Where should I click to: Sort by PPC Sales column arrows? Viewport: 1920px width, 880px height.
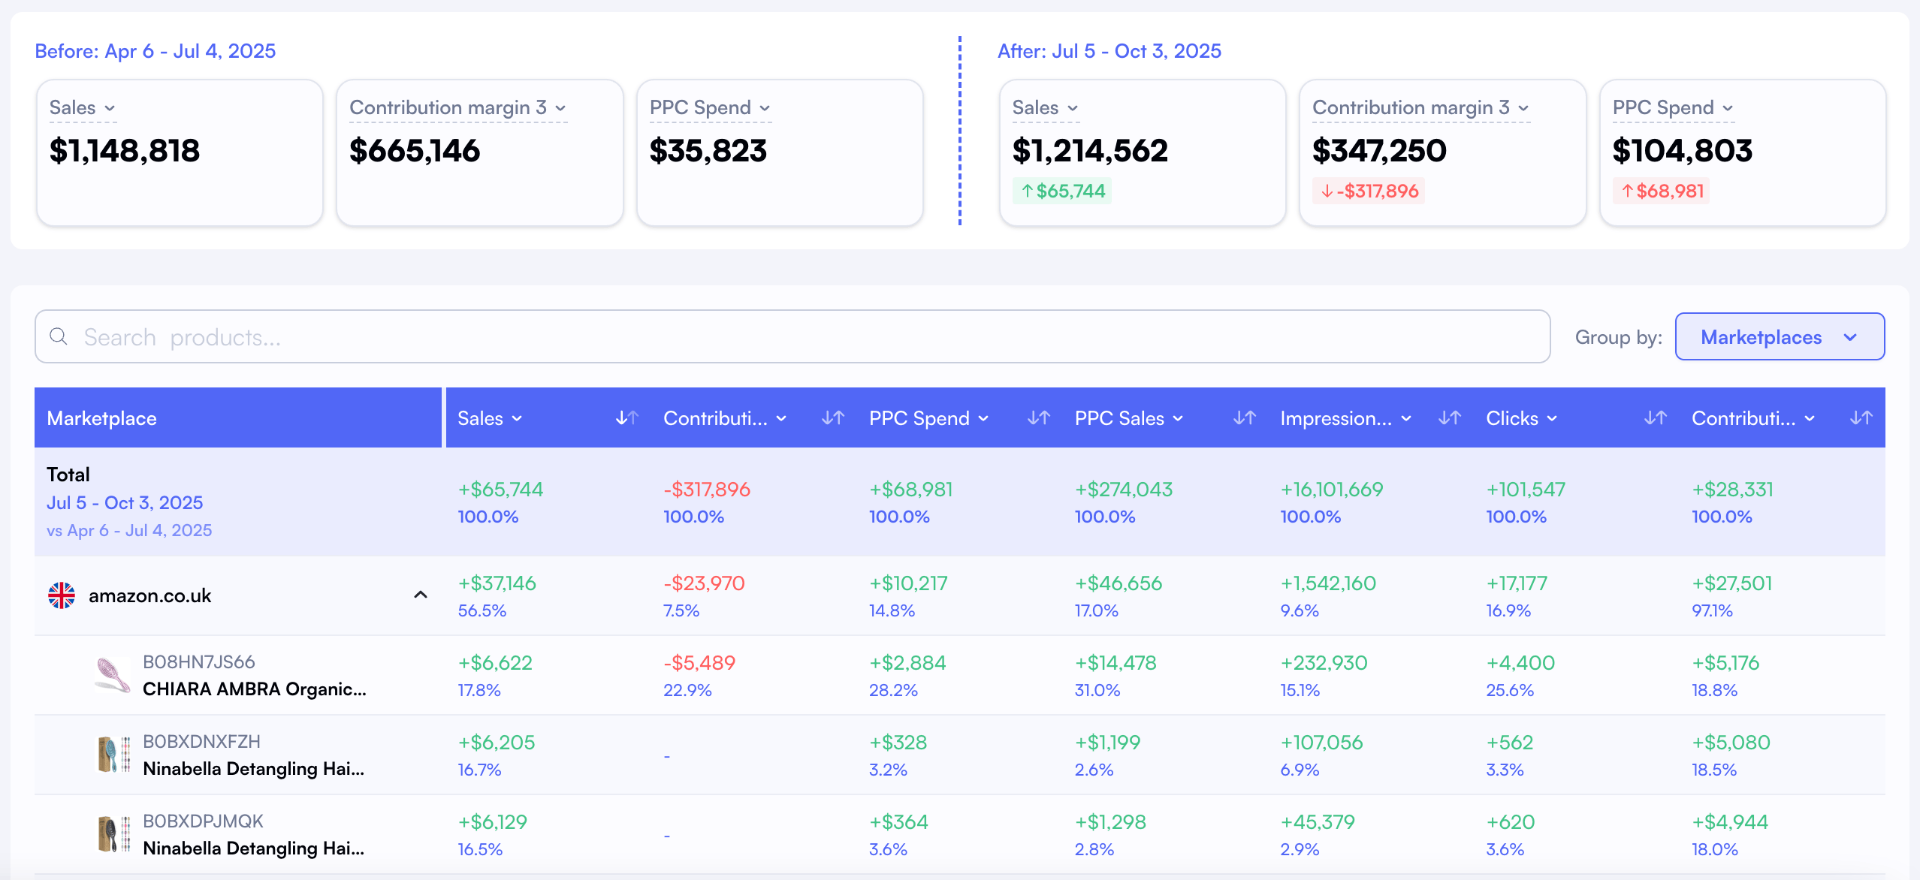point(1244,418)
